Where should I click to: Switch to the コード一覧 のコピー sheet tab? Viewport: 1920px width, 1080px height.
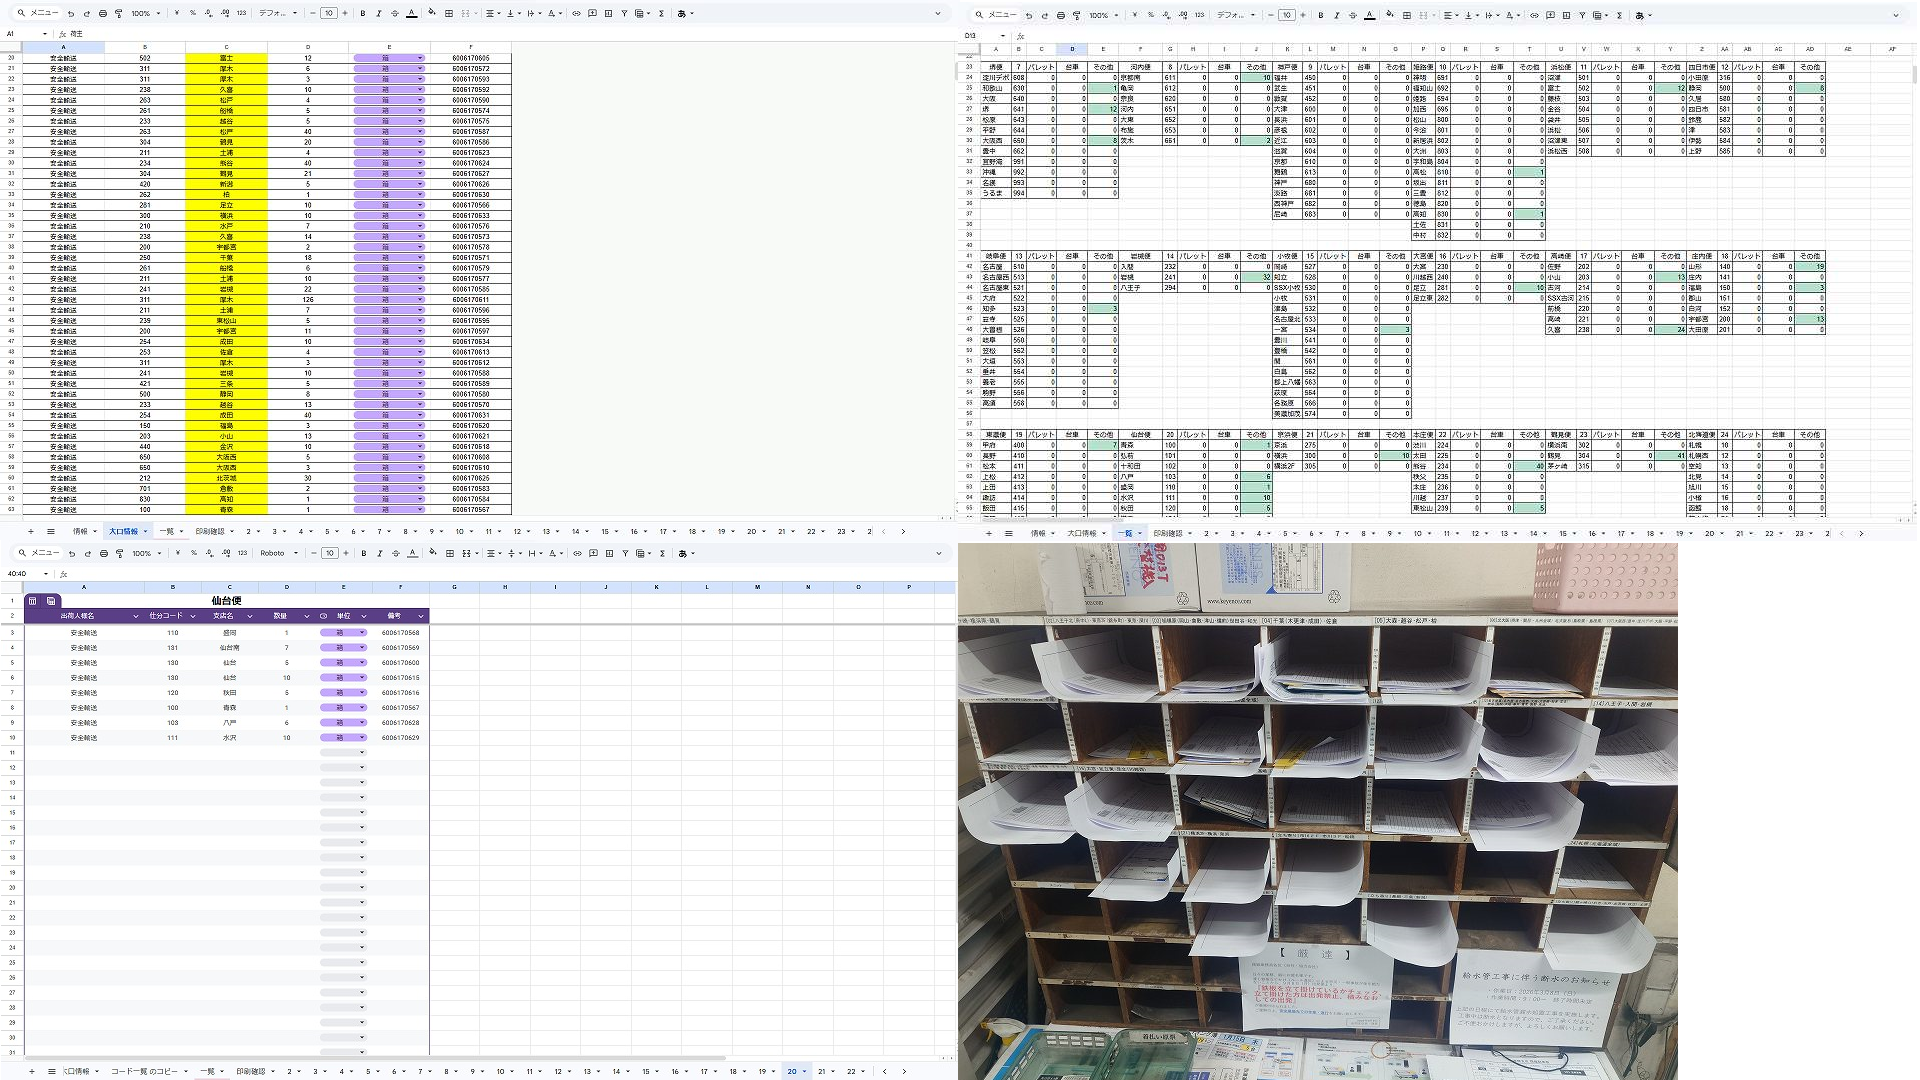(x=144, y=1071)
